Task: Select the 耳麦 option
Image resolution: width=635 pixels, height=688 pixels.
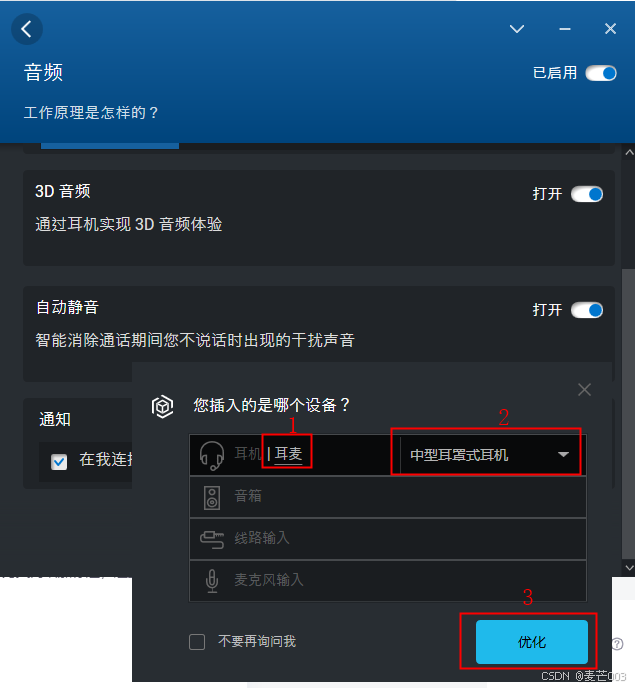Action: coord(288,453)
